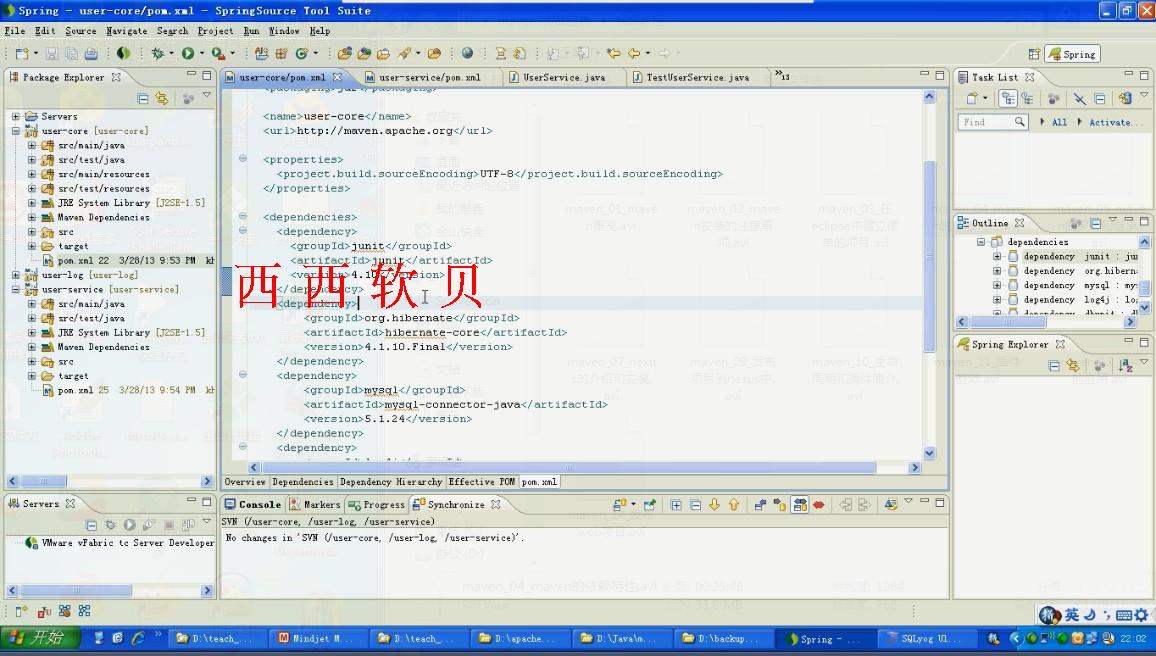Open Mindjet from the taskbar
The width and height of the screenshot is (1156, 656).
point(317,638)
